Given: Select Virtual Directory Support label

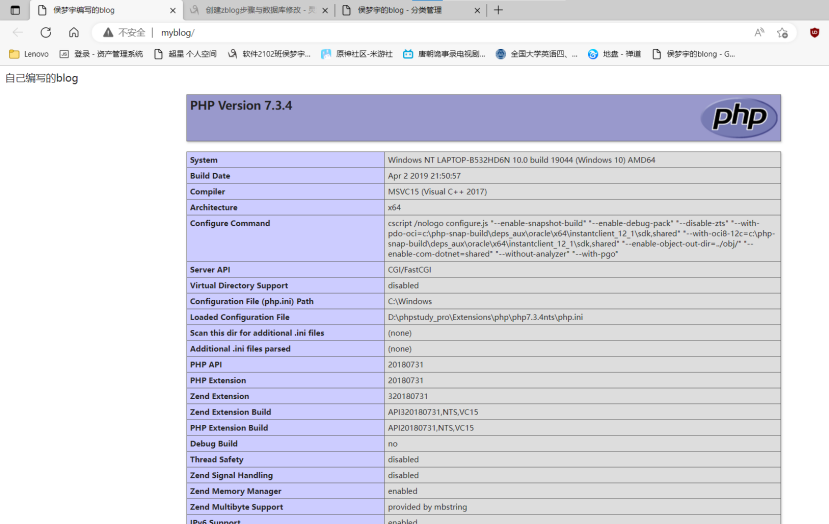Looking at the screenshot, I should [x=239, y=286].
